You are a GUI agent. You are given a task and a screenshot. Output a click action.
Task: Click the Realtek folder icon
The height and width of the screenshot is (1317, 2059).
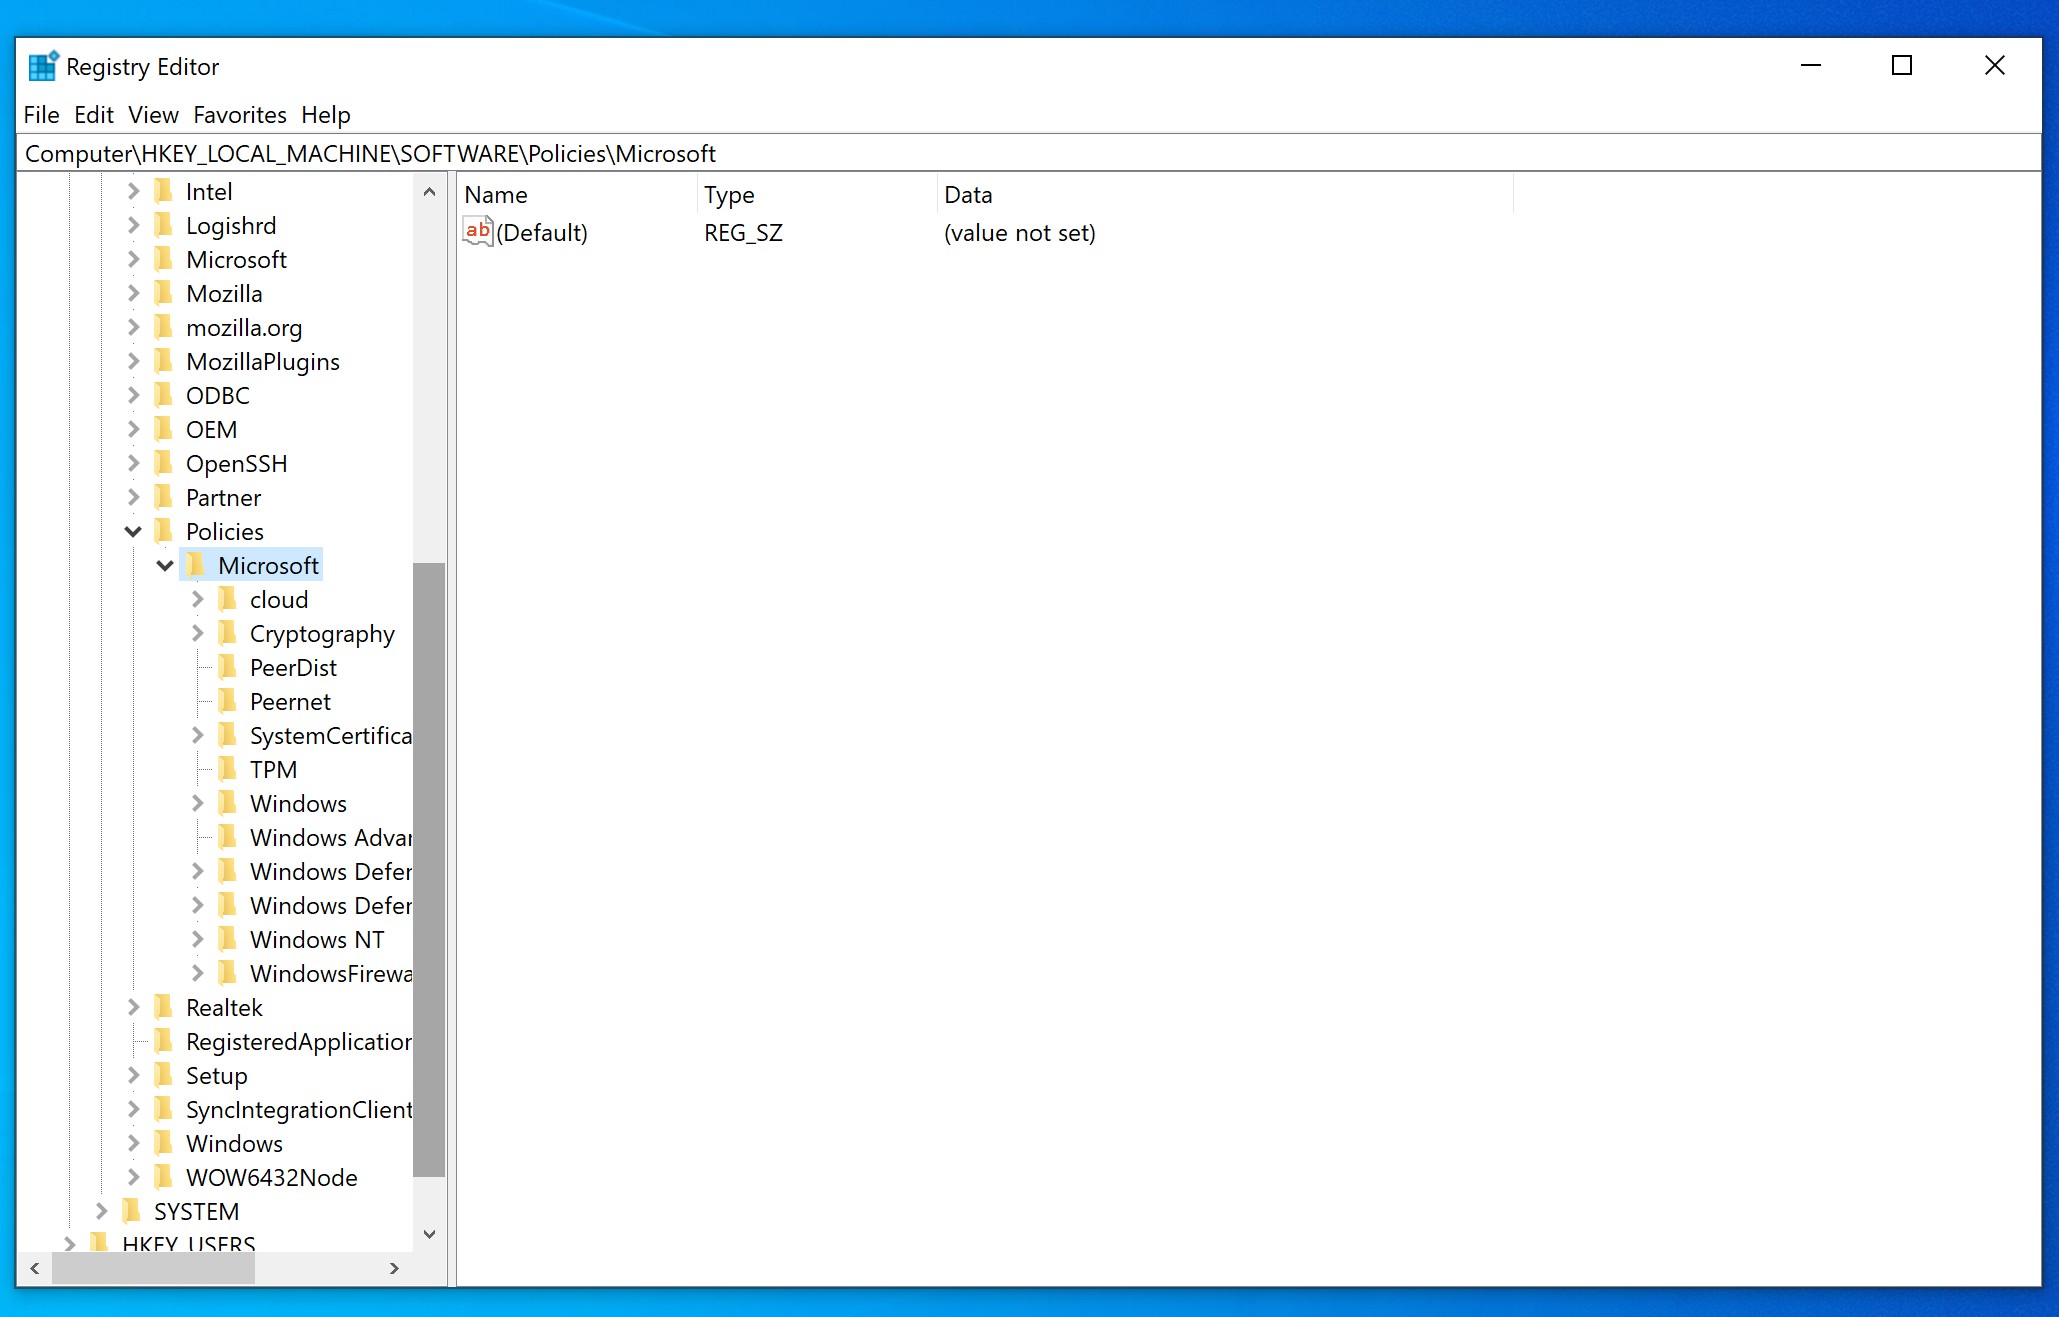164,1007
